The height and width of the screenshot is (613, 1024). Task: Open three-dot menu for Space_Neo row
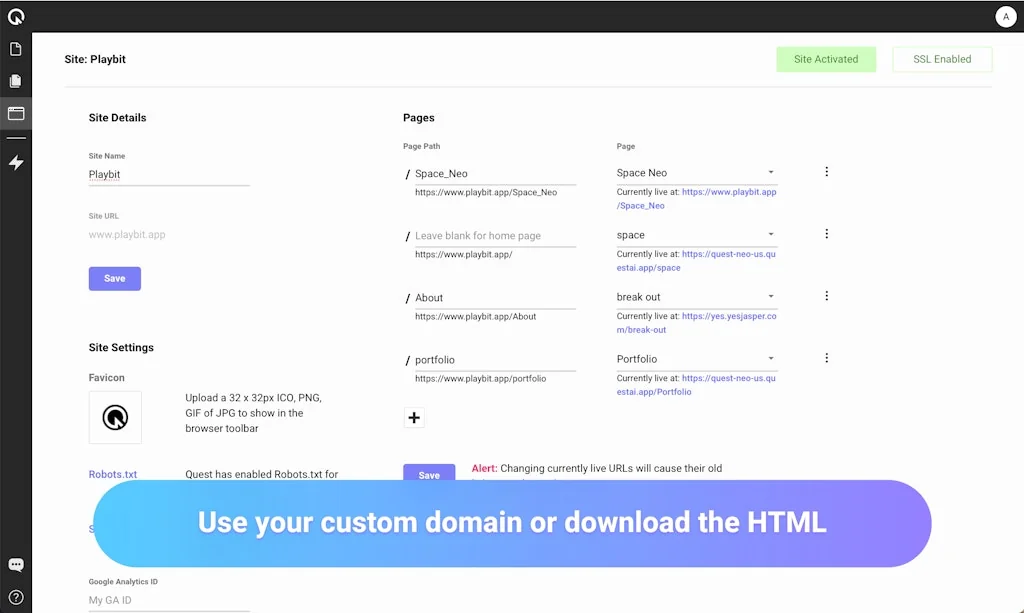click(826, 172)
